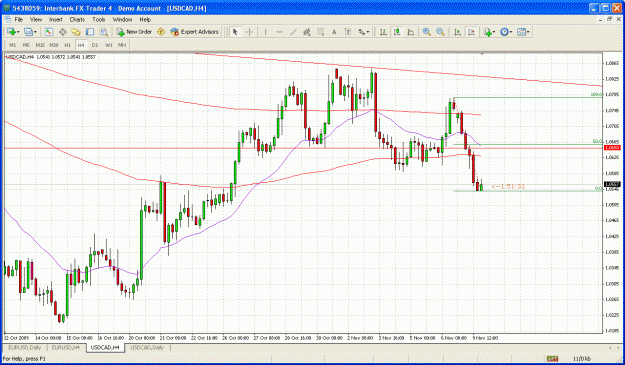Switch chart to Candlesticks mode
The image size is (625, 365).
397,32
